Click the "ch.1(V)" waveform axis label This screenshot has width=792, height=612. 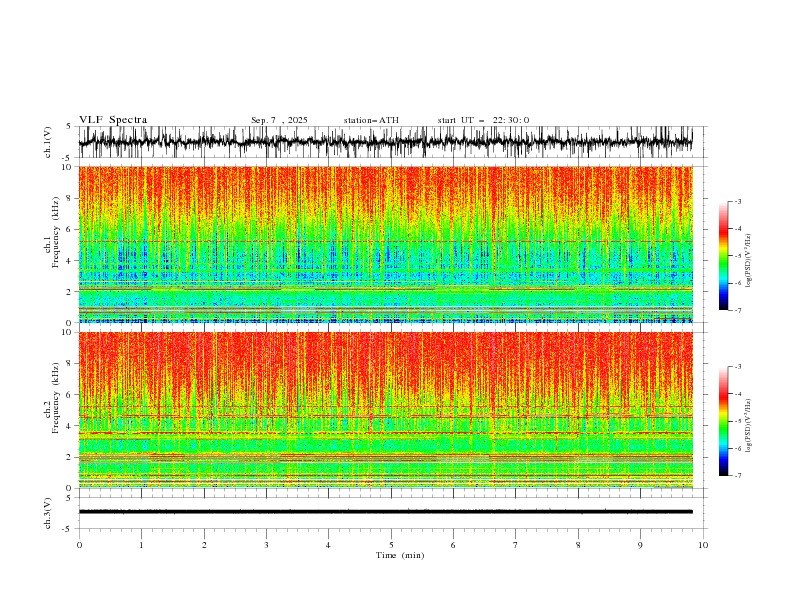[48, 142]
